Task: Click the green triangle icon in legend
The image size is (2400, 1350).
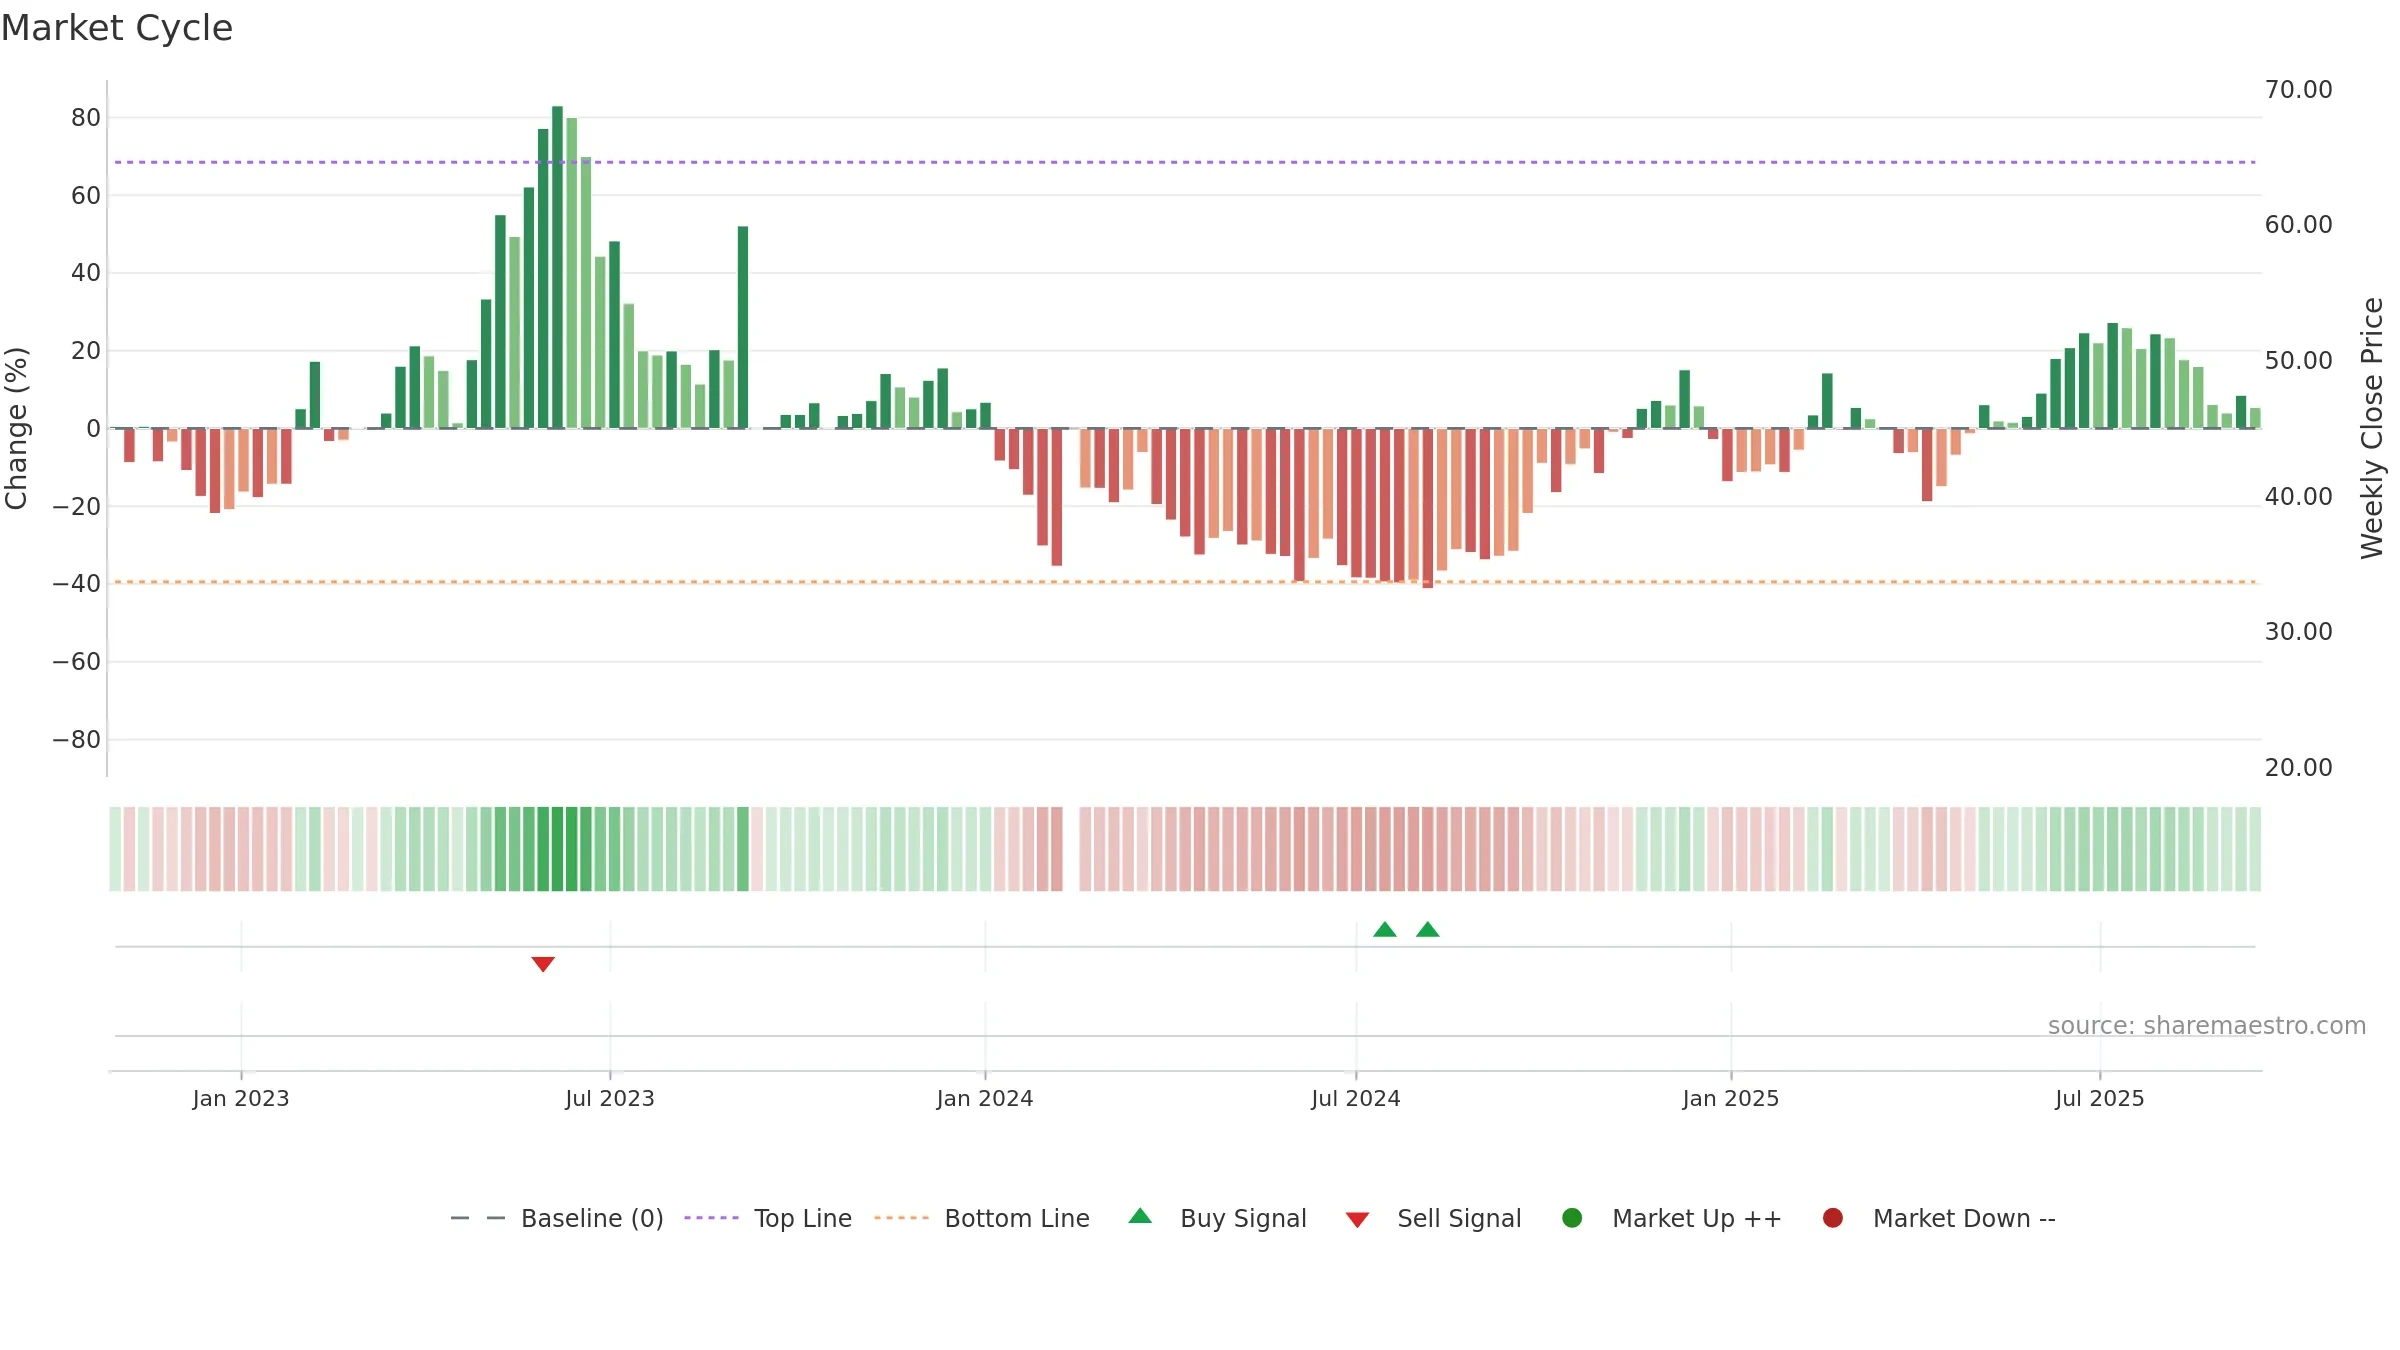Action: tap(1140, 1216)
